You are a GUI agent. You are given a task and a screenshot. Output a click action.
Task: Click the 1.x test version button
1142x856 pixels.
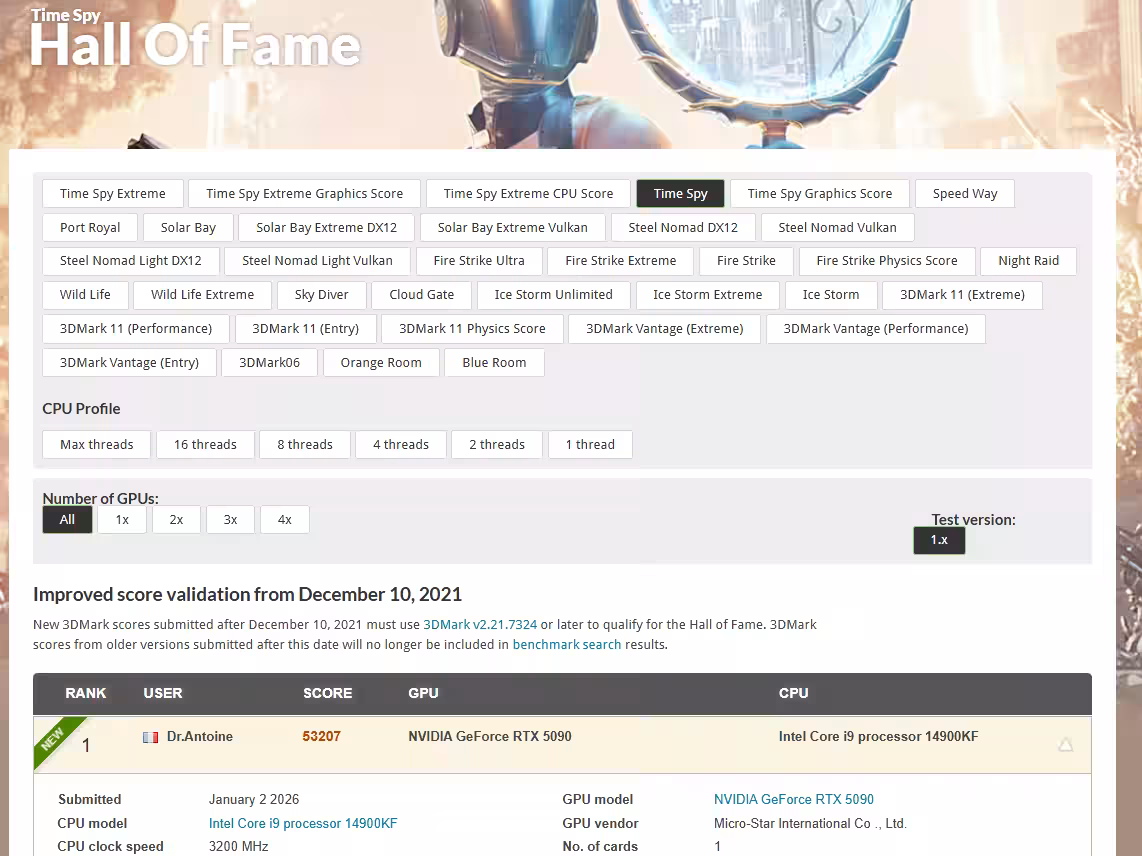point(939,540)
